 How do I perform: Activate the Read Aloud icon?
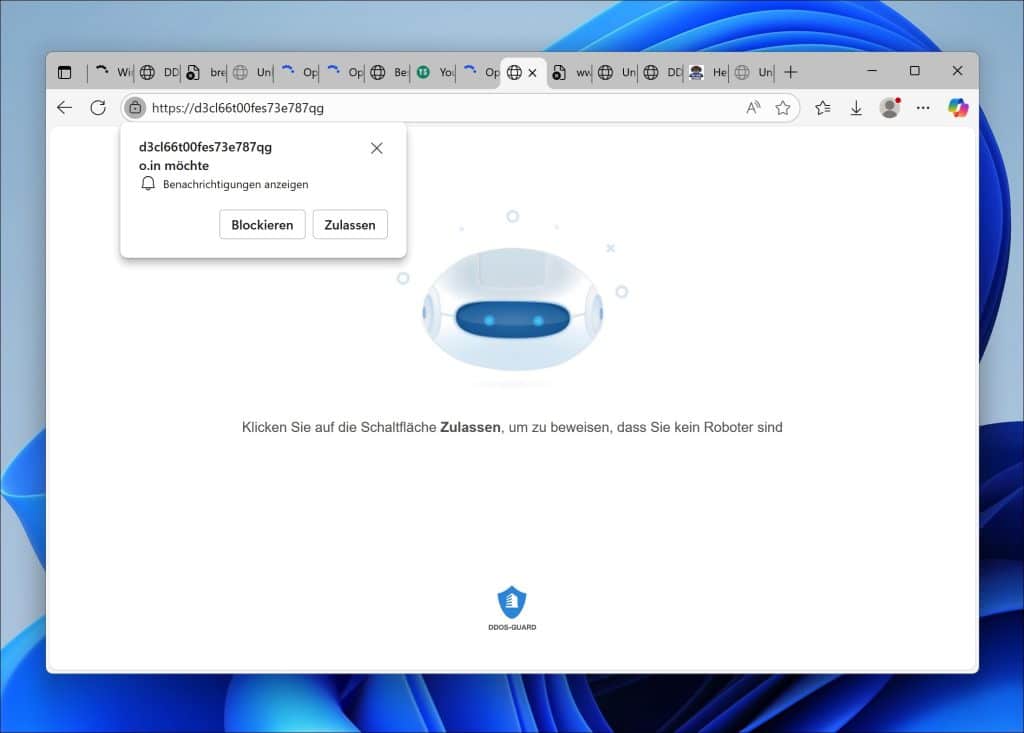click(753, 108)
